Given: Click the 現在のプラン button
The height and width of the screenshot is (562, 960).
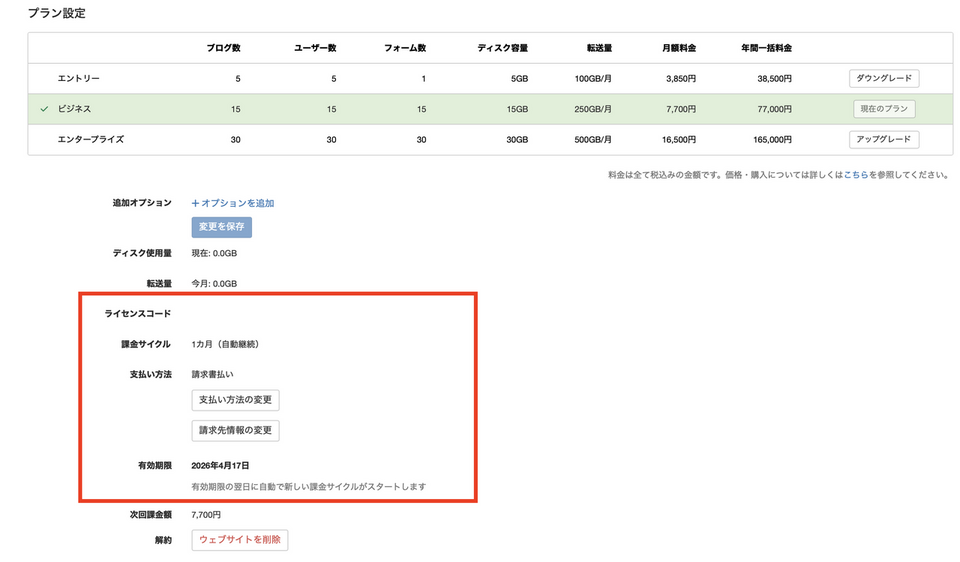Looking at the screenshot, I should click(x=884, y=109).
